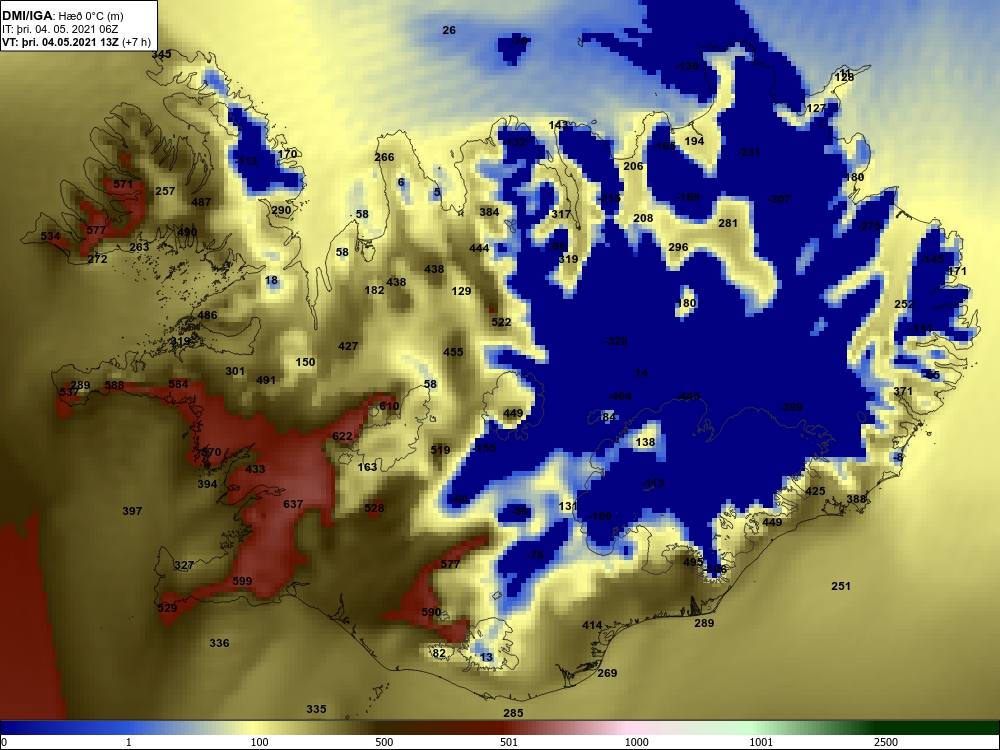Image resolution: width=1000 pixels, height=750 pixels.
Task: Click the map value -328
Action: 615,341
